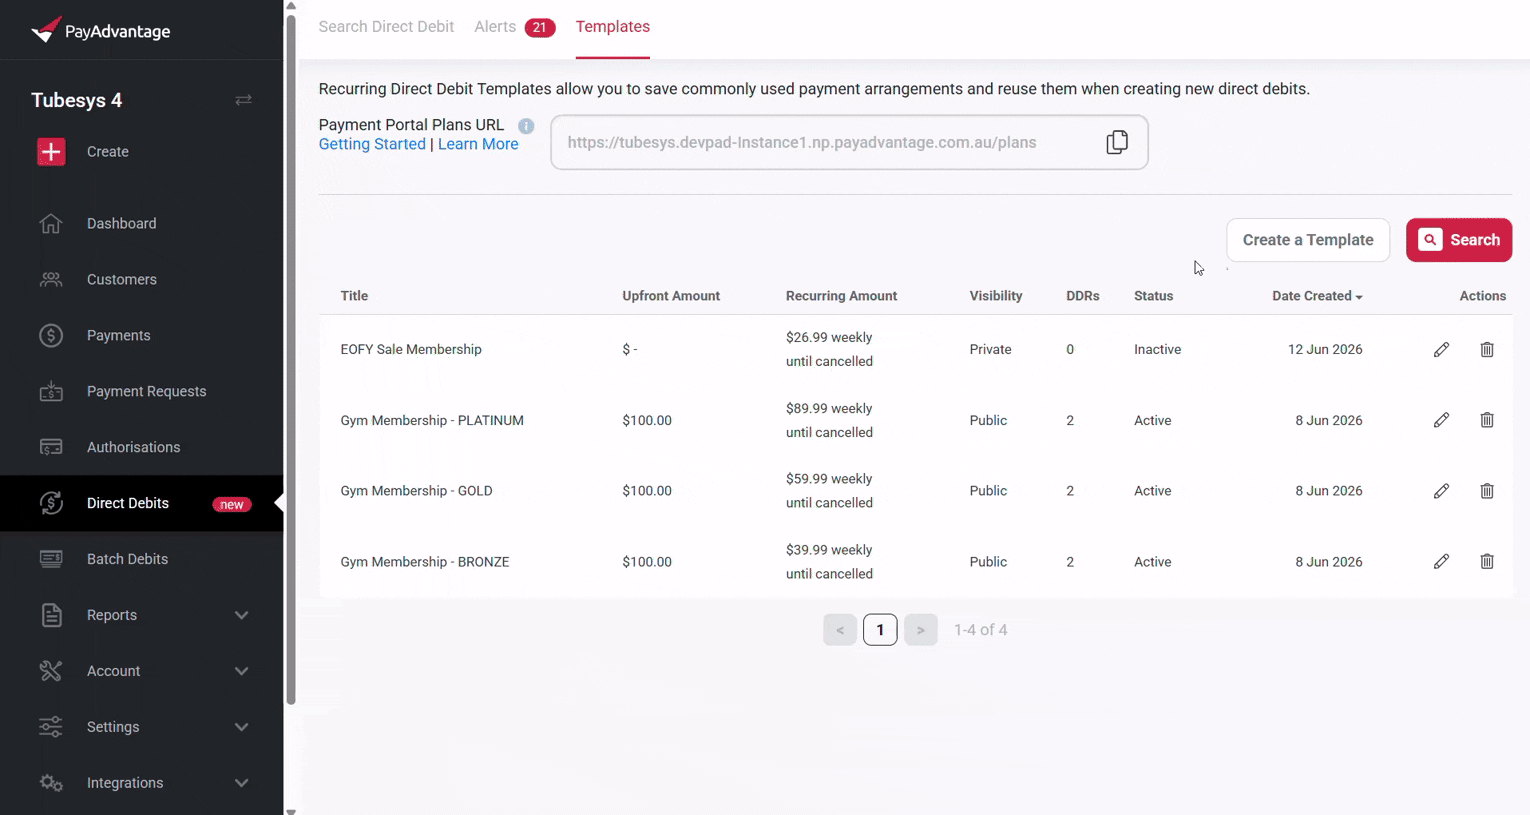Sort by Date Created column
This screenshot has height=815, width=1530.
click(x=1317, y=296)
